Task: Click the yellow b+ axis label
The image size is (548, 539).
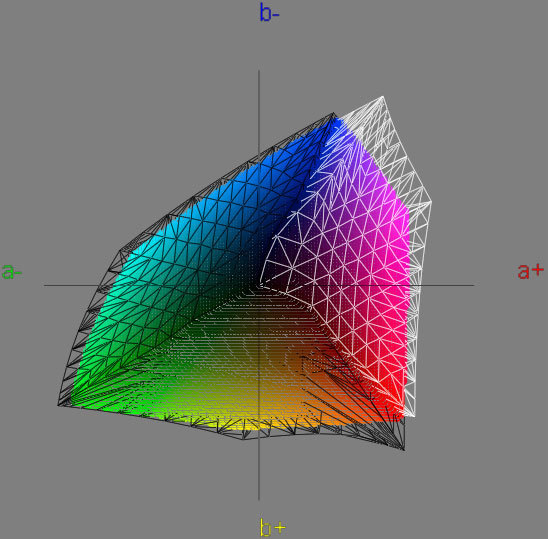Action: 273,527
